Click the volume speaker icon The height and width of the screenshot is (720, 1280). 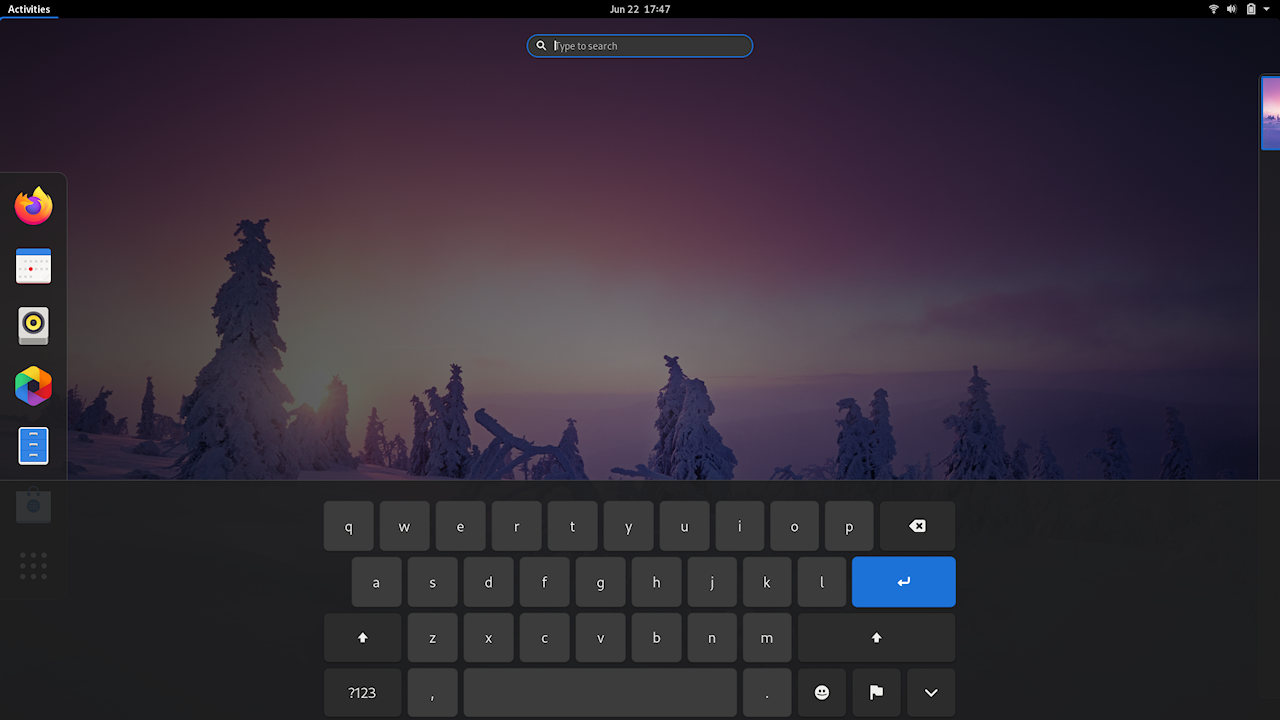[1232, 9]
